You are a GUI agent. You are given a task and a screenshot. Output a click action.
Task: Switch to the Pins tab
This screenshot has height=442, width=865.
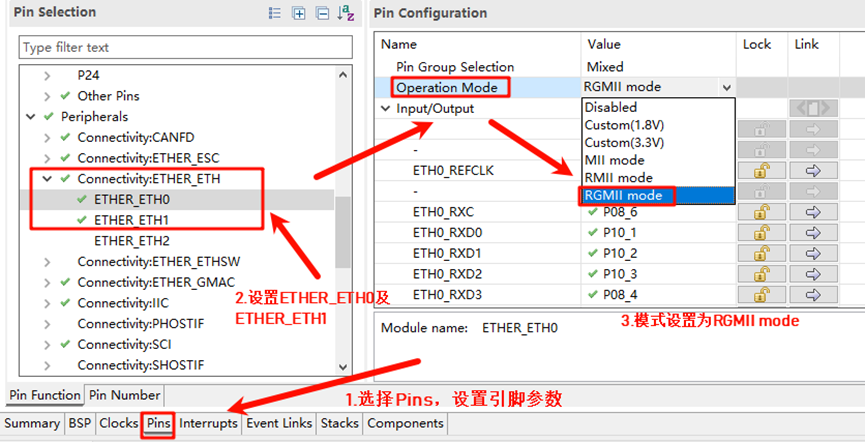tap(158, 423)
